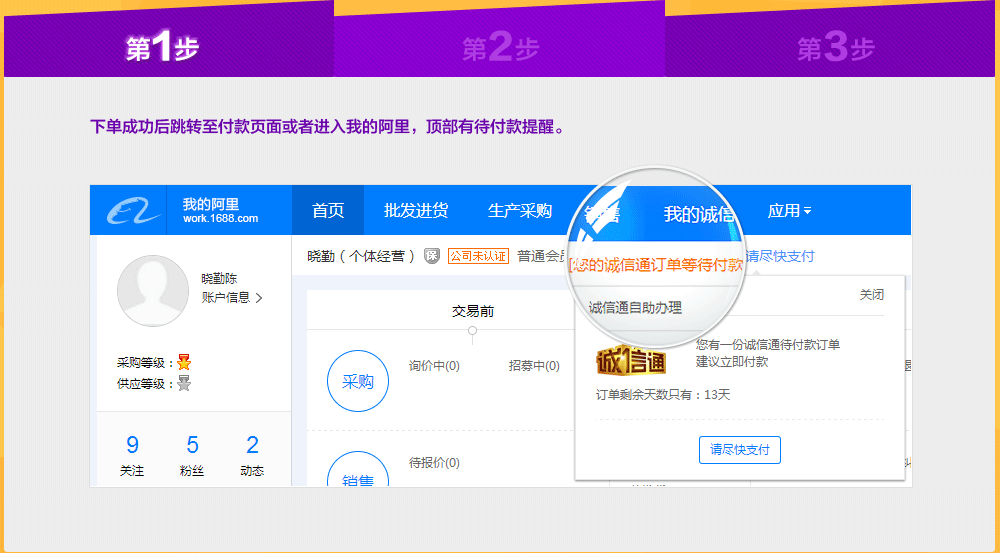View the 9 关注 follow count
Screen dimensions: 1000x553
click(132, 453)
